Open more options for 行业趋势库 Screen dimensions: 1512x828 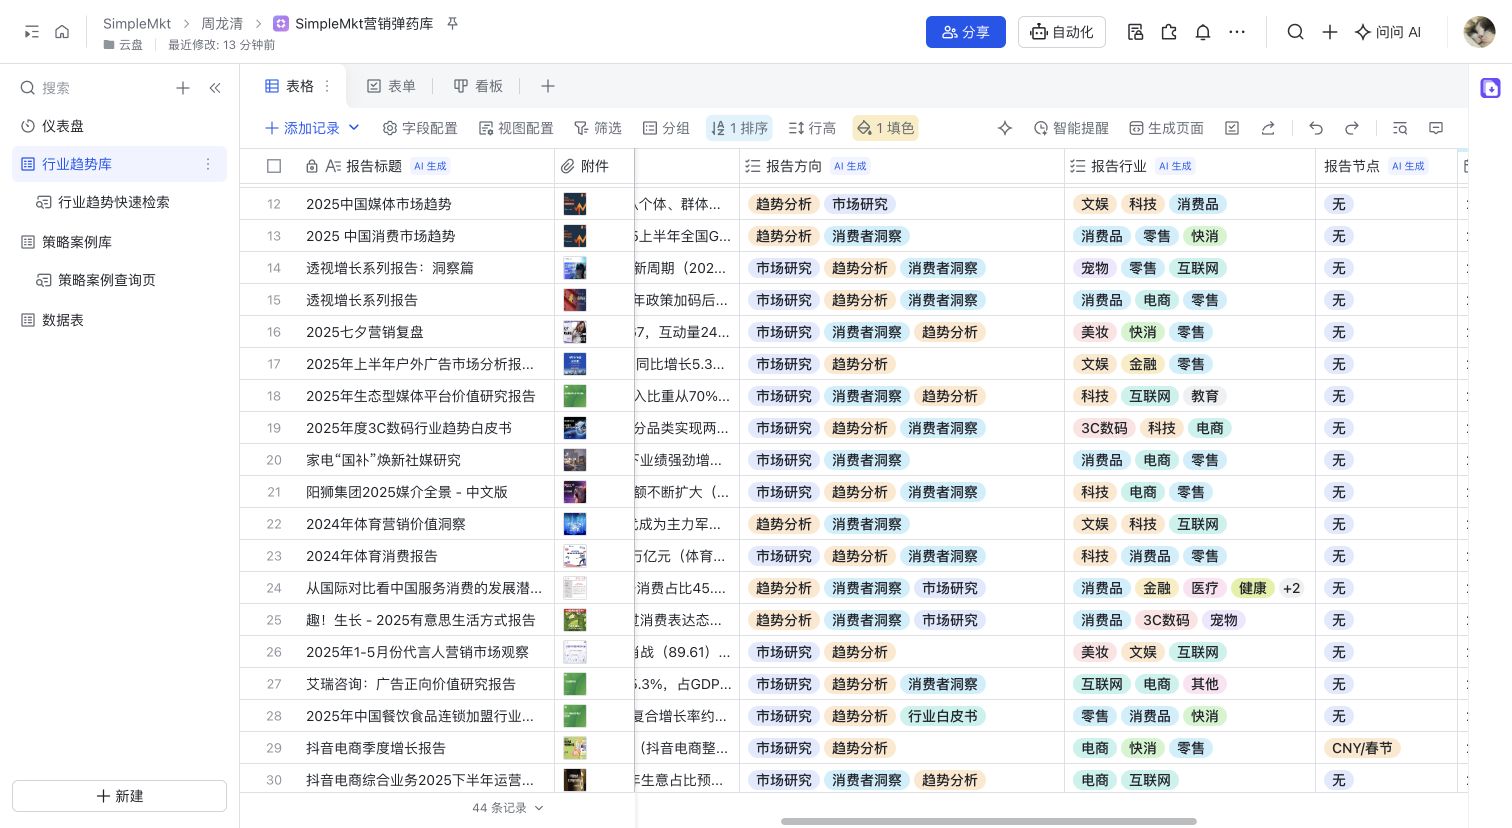click(x=208, y=164)
